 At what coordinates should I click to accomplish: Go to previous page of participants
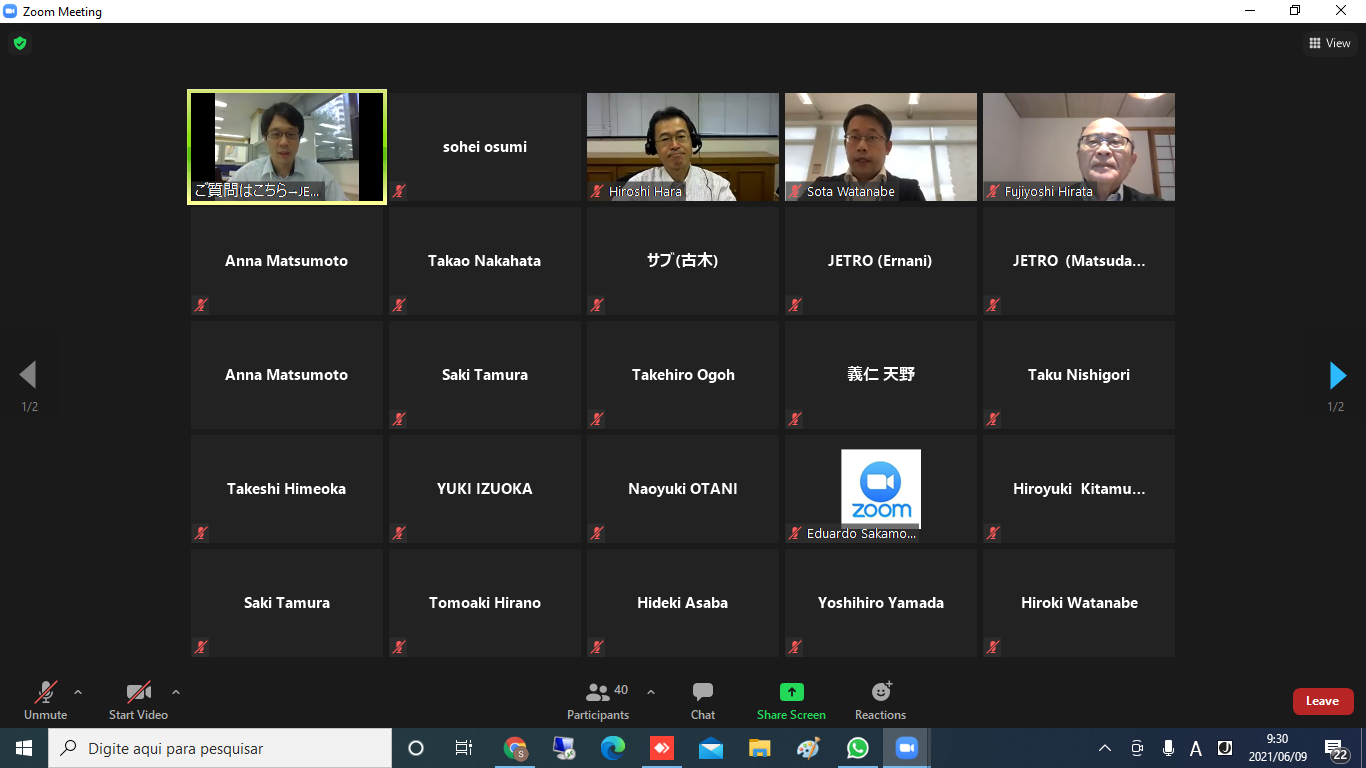click(x=28, y=376)
